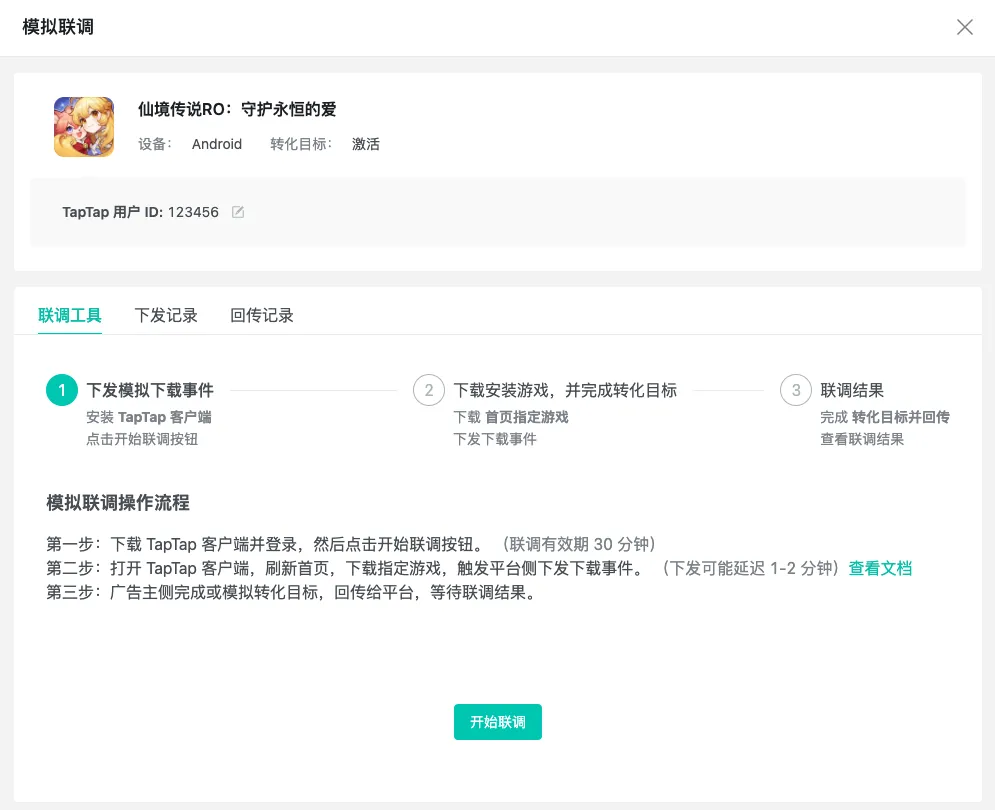Click the edit pencil icon beside TapTap 用户 ID
Screen dimensions: 995x810
[x=238, y=212]
